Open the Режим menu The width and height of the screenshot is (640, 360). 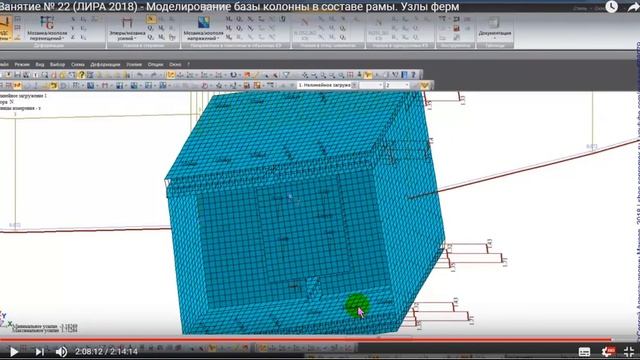point(22,64)
